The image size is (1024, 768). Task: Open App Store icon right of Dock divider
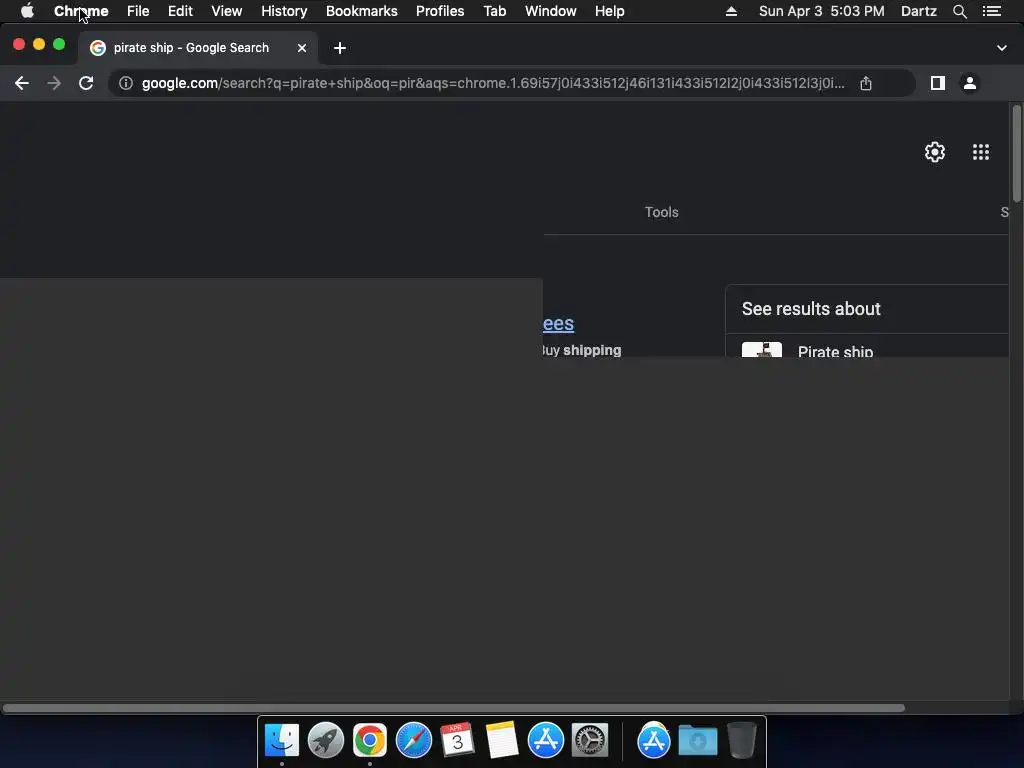coord(654,740)
